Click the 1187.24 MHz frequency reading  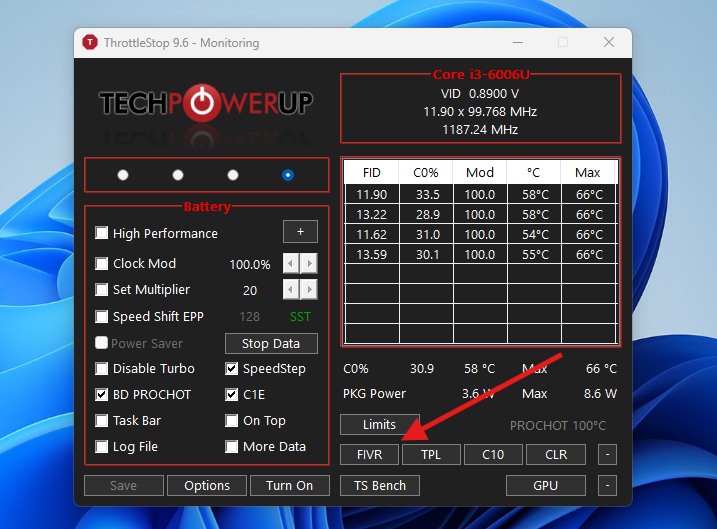(480, 130)
